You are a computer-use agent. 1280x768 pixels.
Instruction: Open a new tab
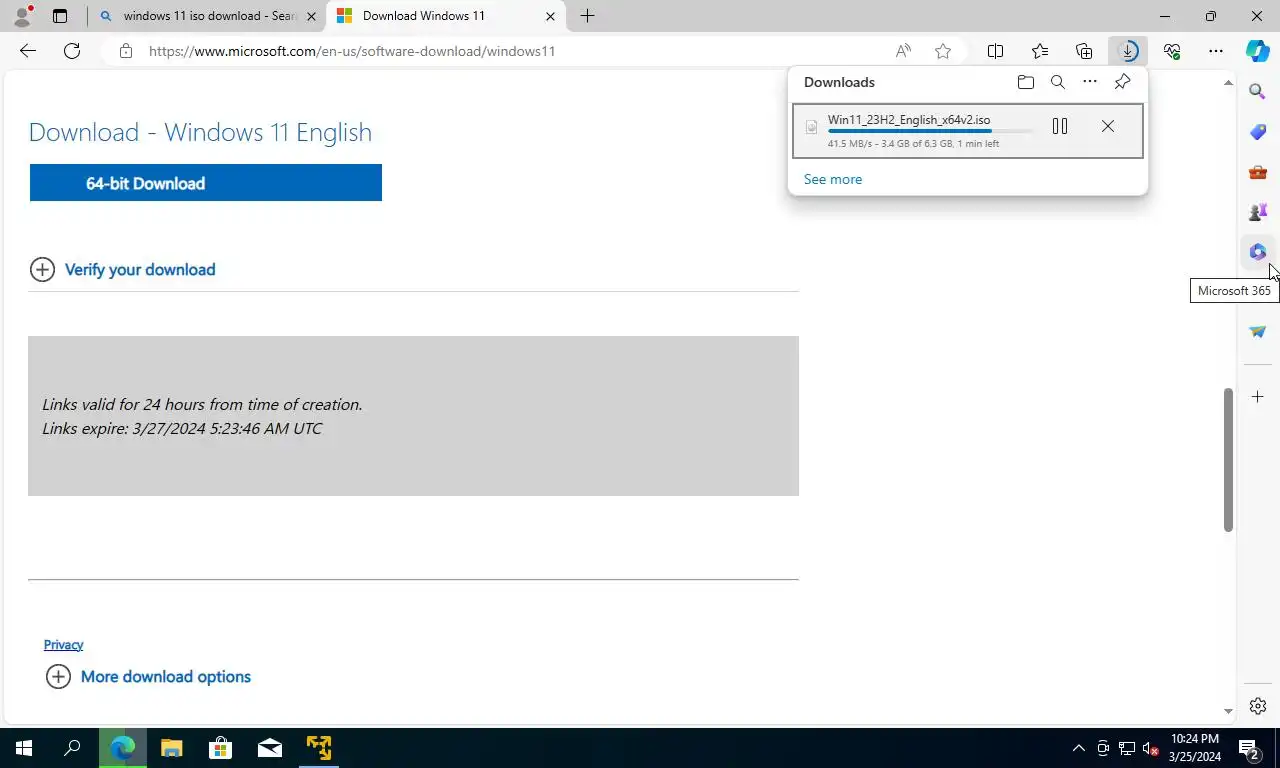click(587, 16)
